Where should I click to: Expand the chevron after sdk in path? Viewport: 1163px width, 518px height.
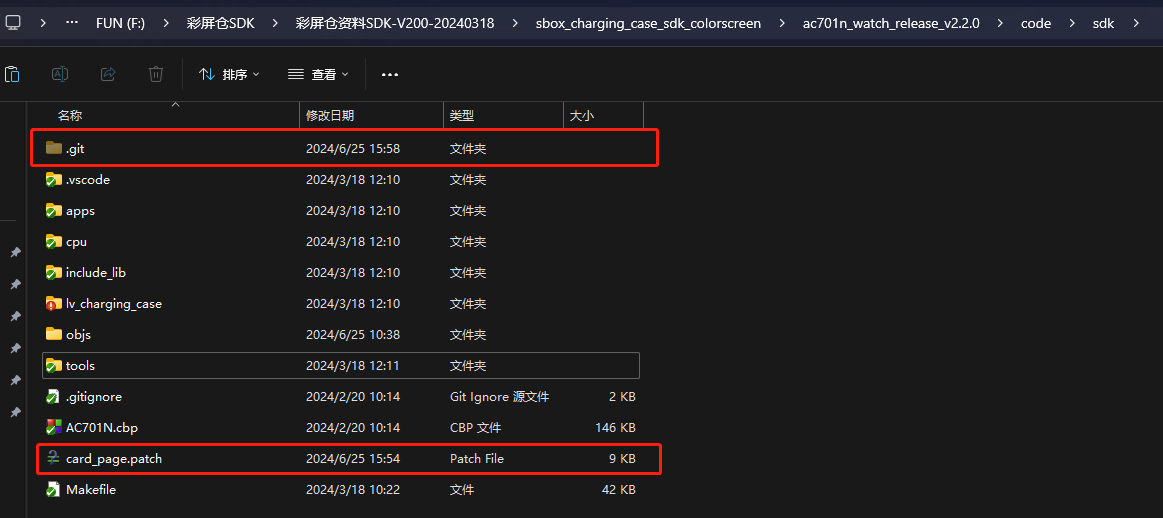click(x=1136, y=23)
